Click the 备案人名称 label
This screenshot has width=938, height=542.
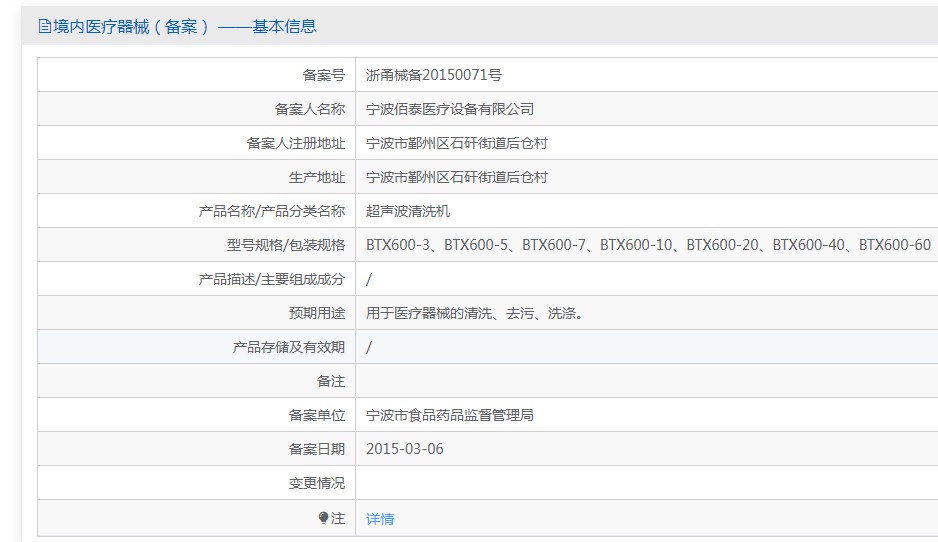coord(310,109)
